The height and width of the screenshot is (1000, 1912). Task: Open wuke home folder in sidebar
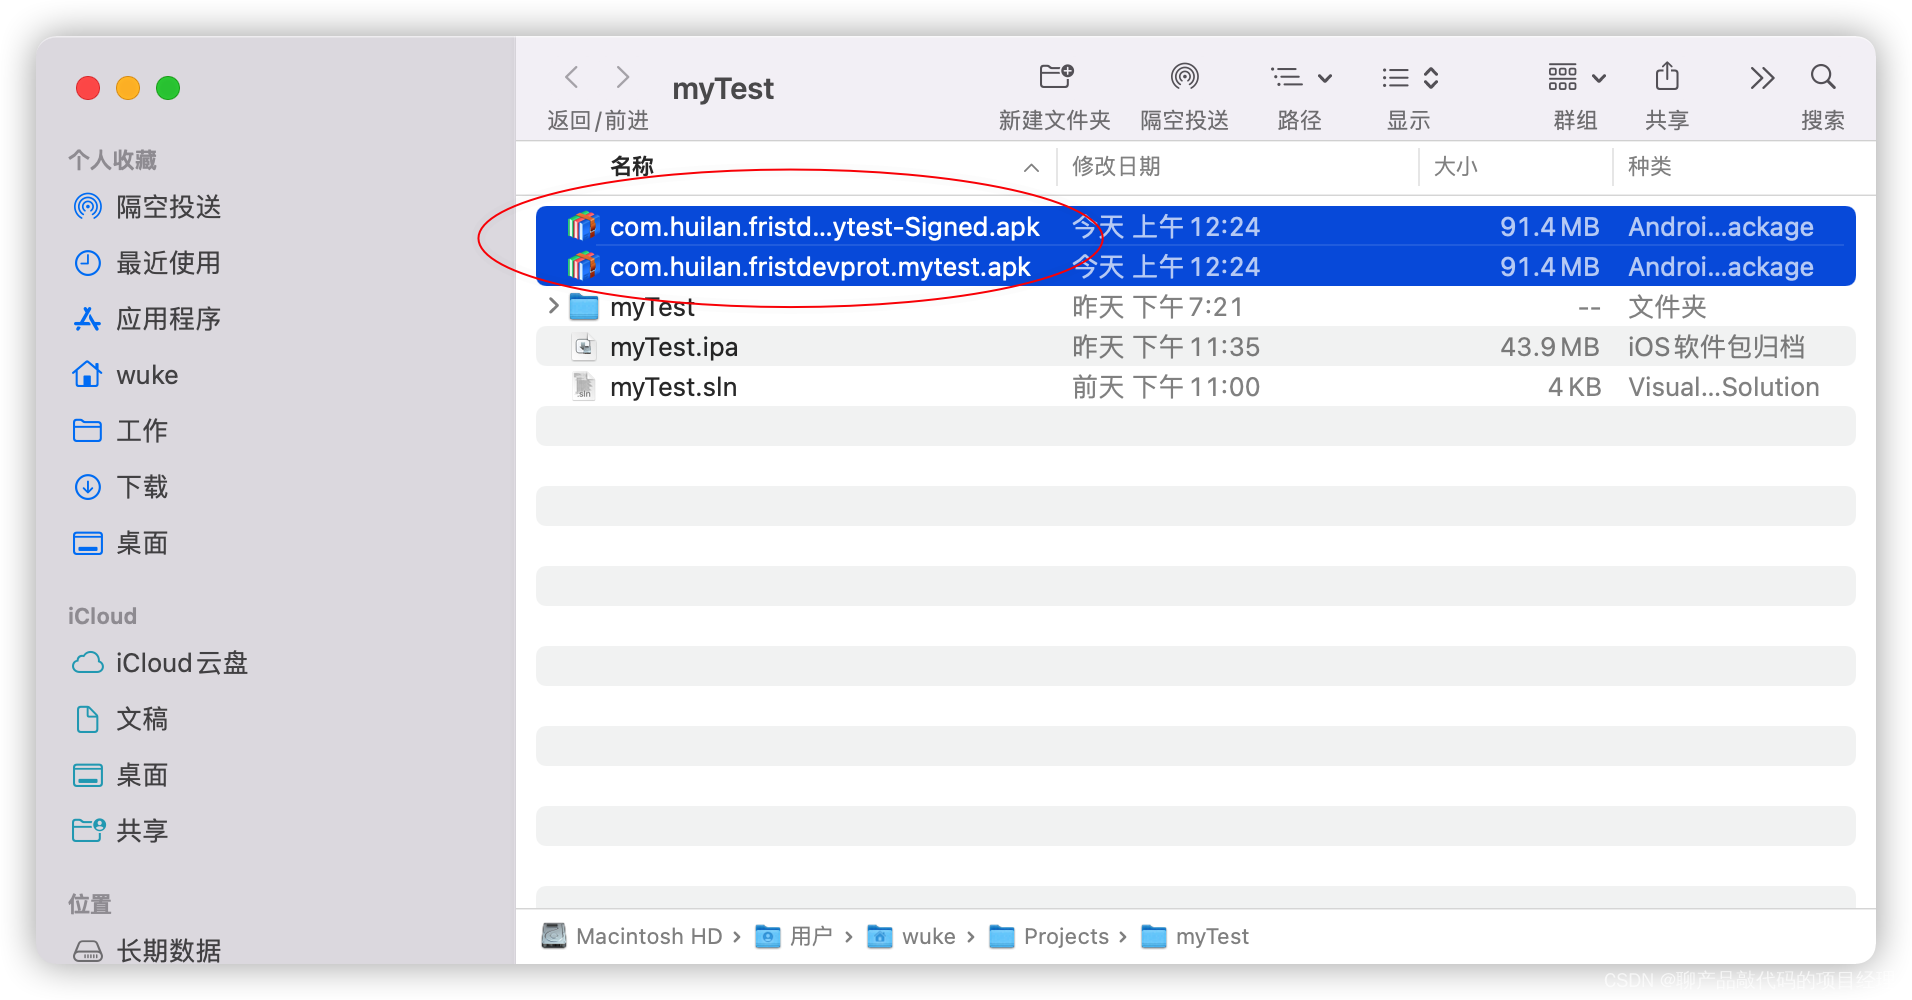tap(125, 375)
